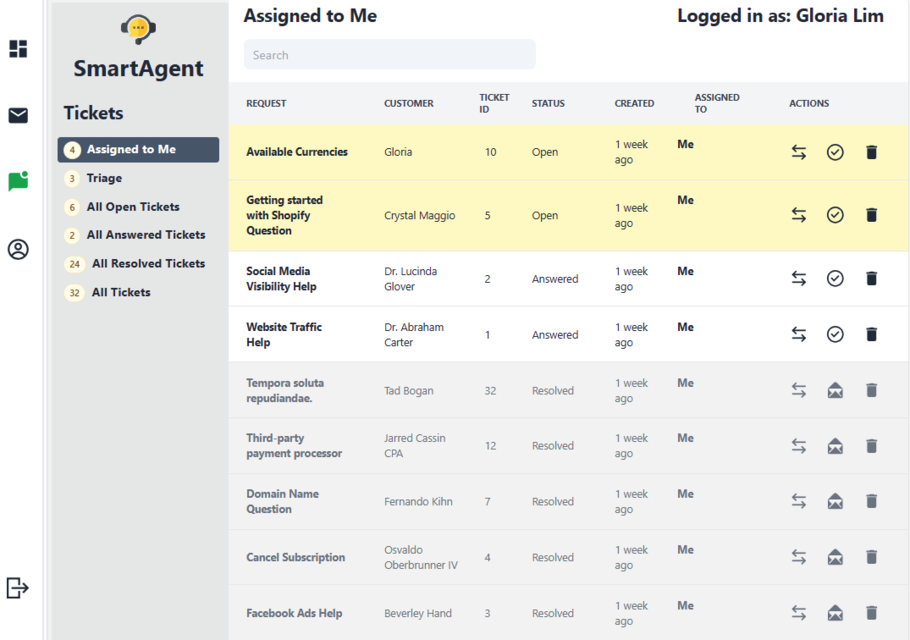Reassign Available Currencies using the arrows icon
This screenshot has width=910, height=640.
pyautogui.click(x=798, y=151)
